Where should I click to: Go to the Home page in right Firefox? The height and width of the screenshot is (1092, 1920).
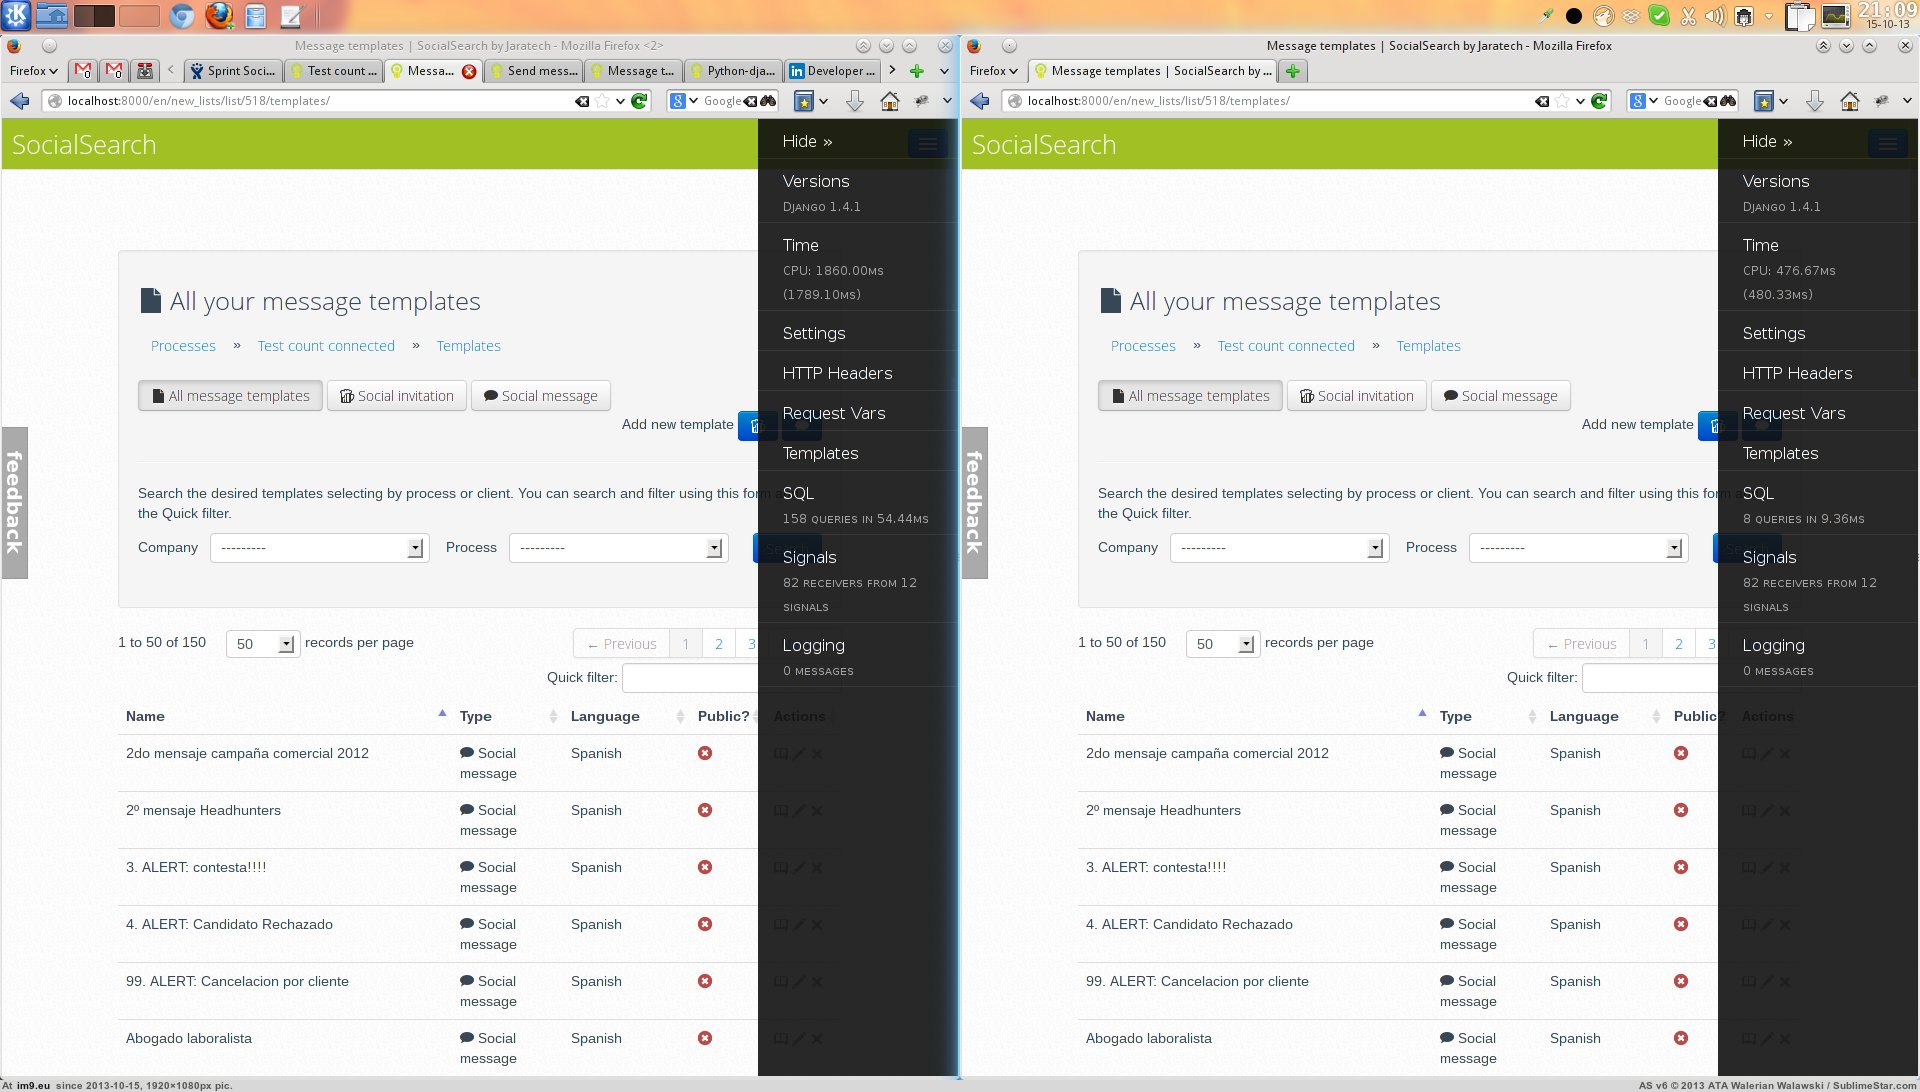pyautogui.click(x=1849, y=101)
